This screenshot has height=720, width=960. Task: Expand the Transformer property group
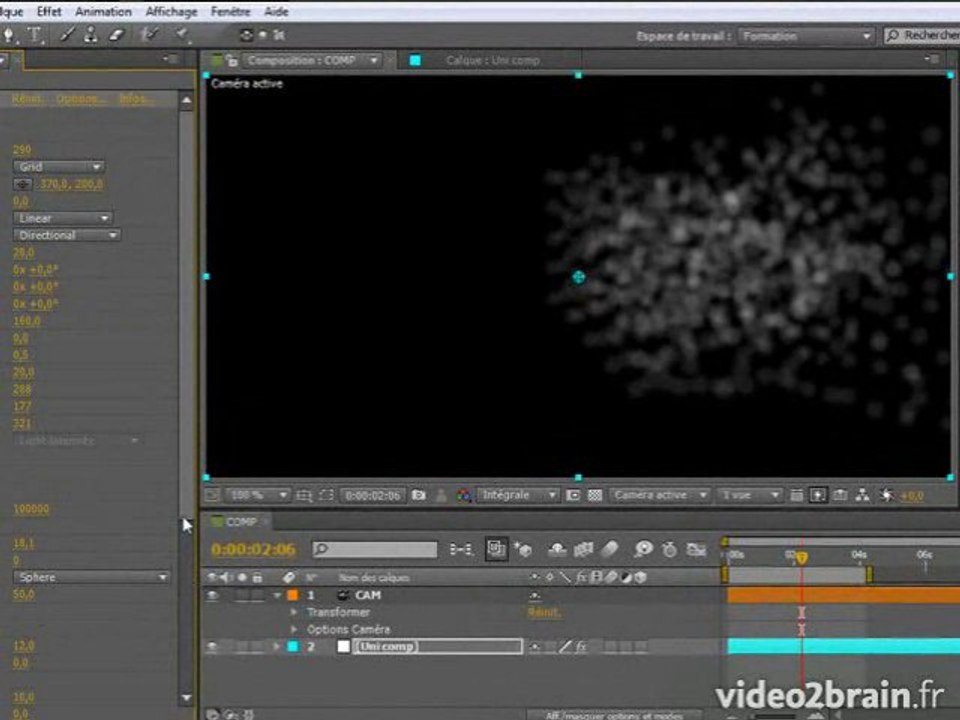pos(294,612)
